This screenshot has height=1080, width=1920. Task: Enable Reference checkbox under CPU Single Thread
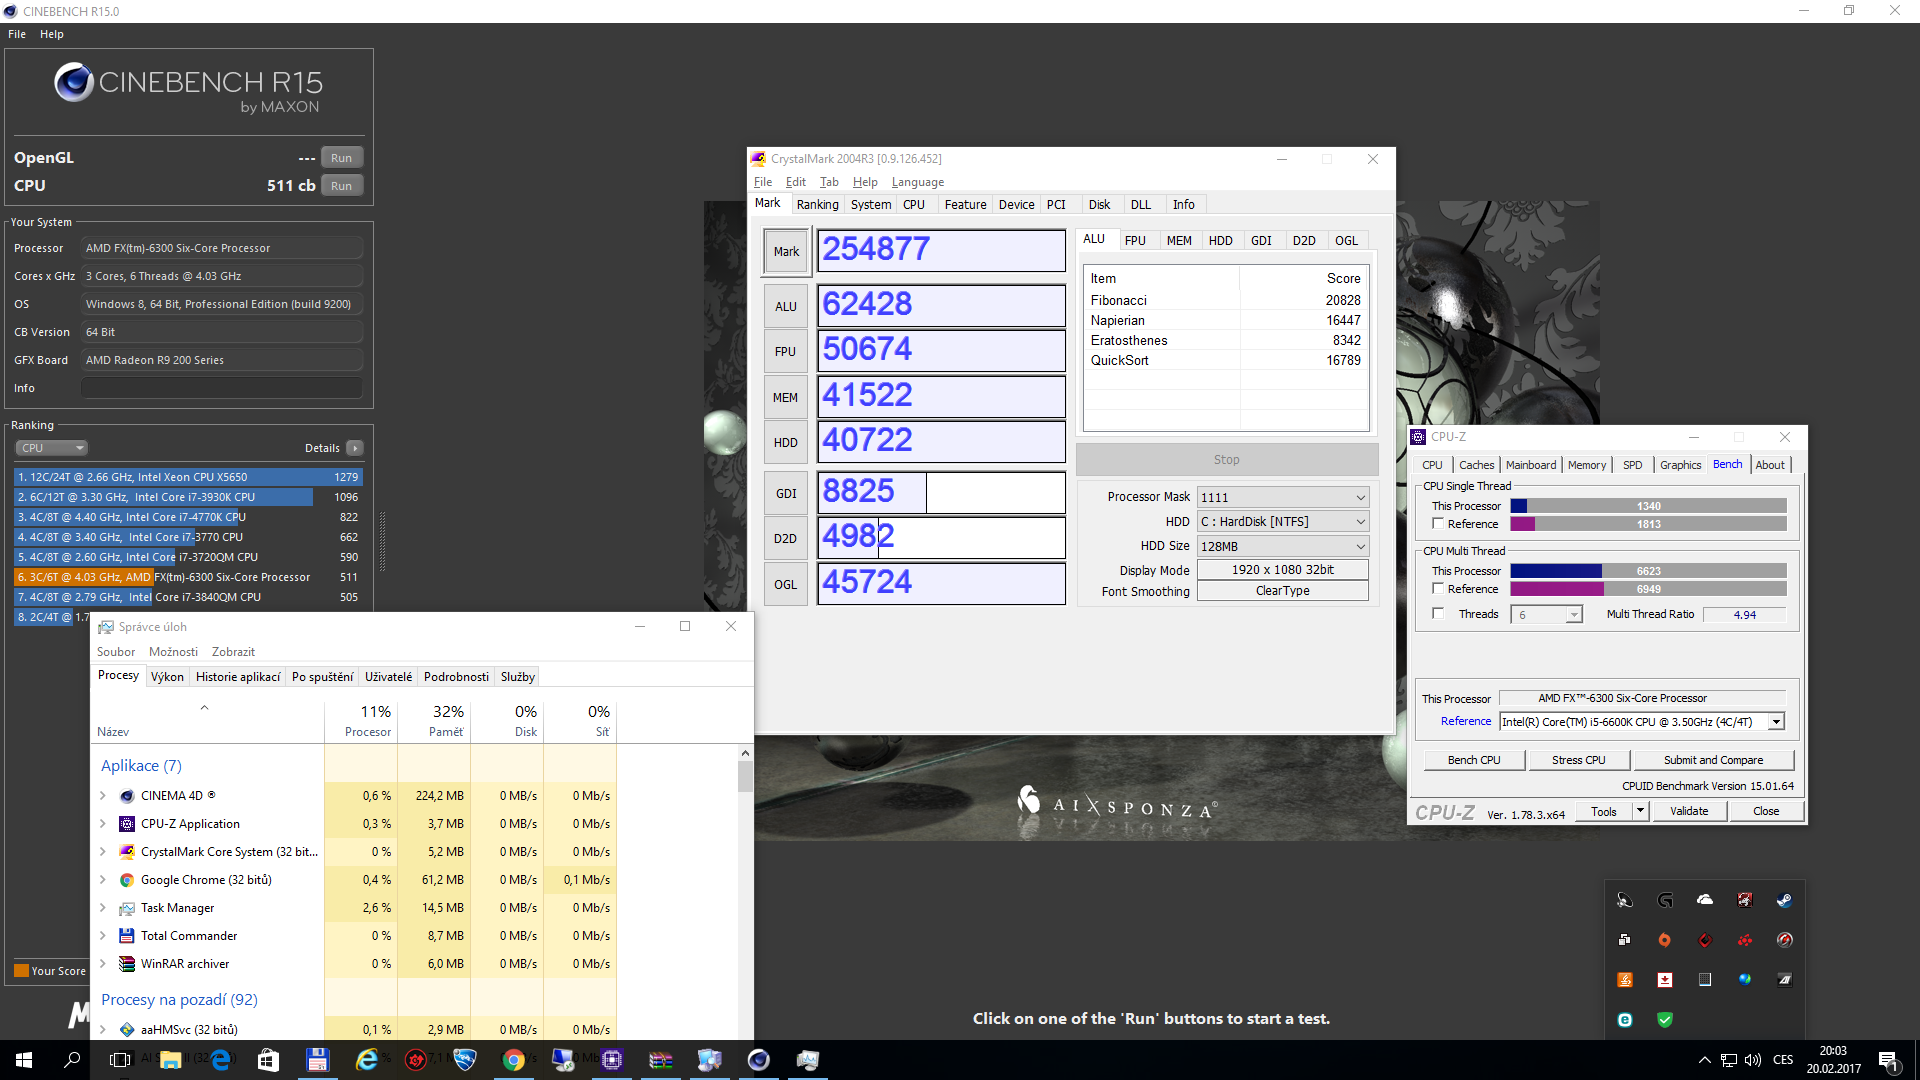[x=1438, y=523]
